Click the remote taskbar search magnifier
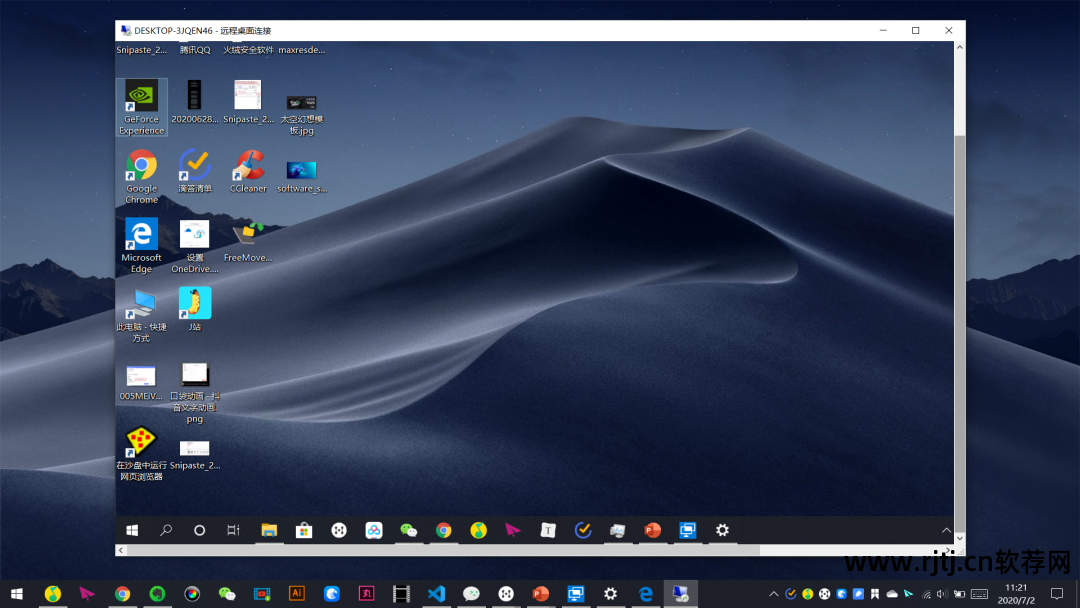This screenshot has width=1080, height=608. pos(166,530)
